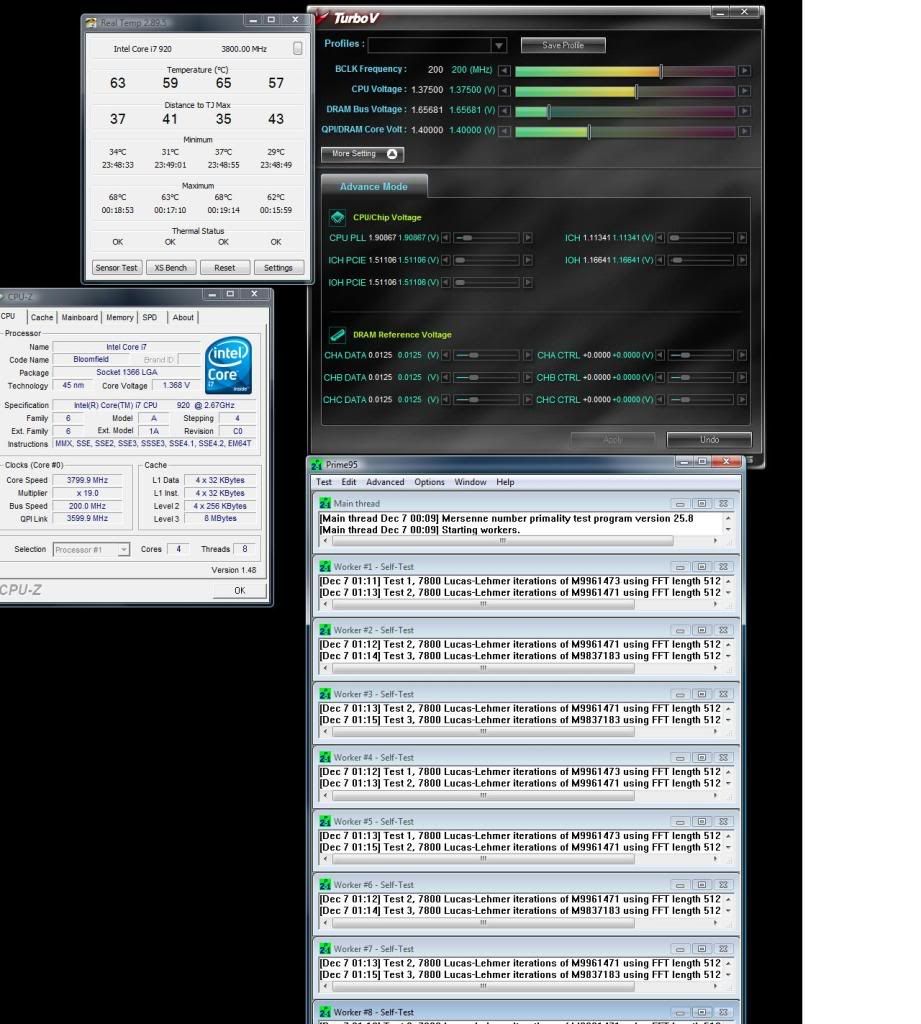This screenshot has width=921, height=1024.
Task: Click CHC CTRL increase arrow
Action: [742, 400]
